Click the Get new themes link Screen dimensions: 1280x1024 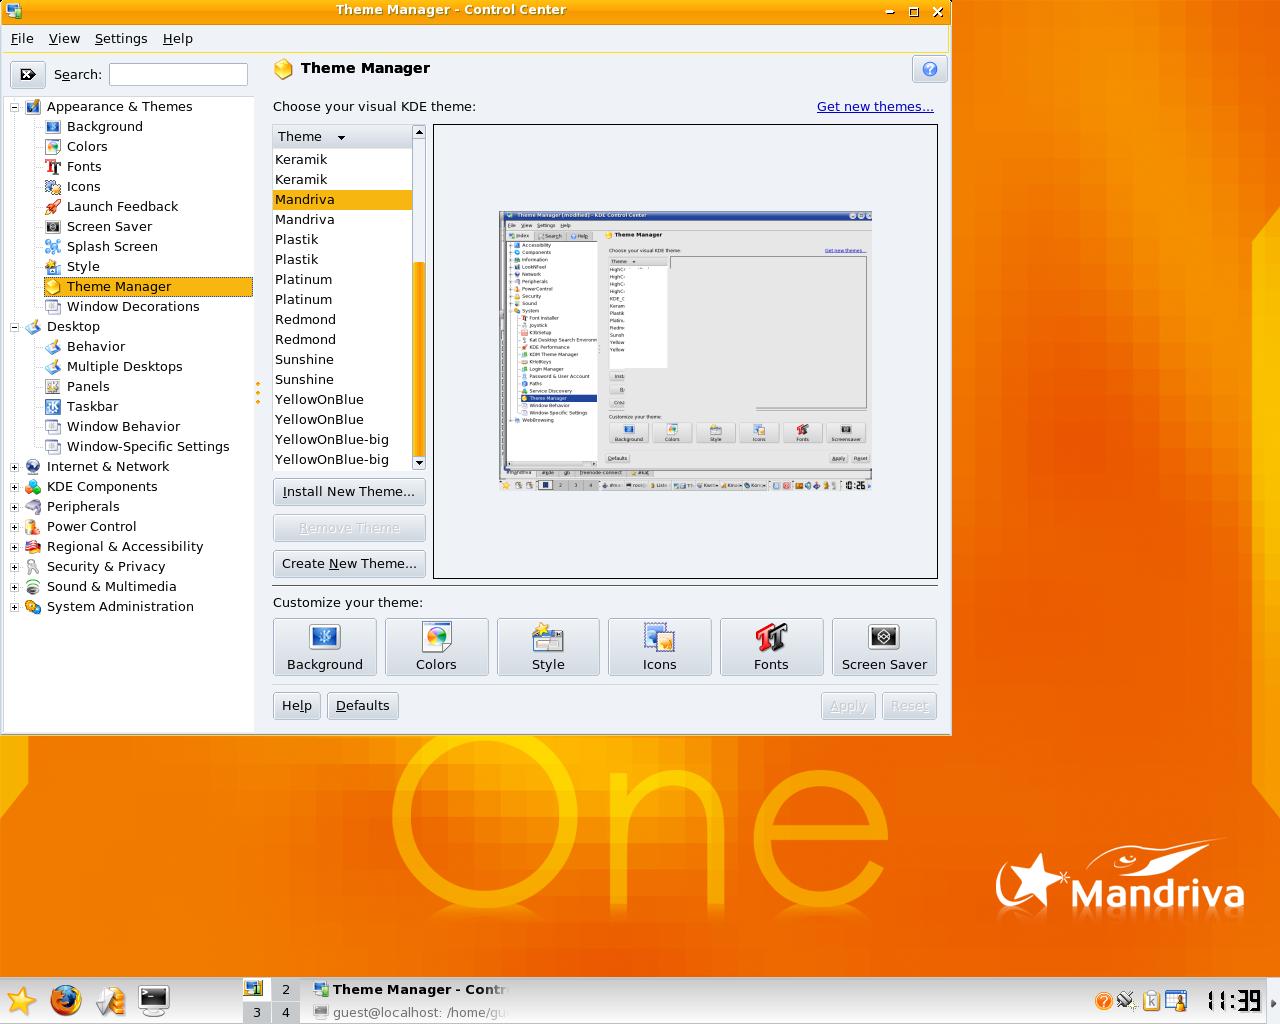[x=875, y=107]
